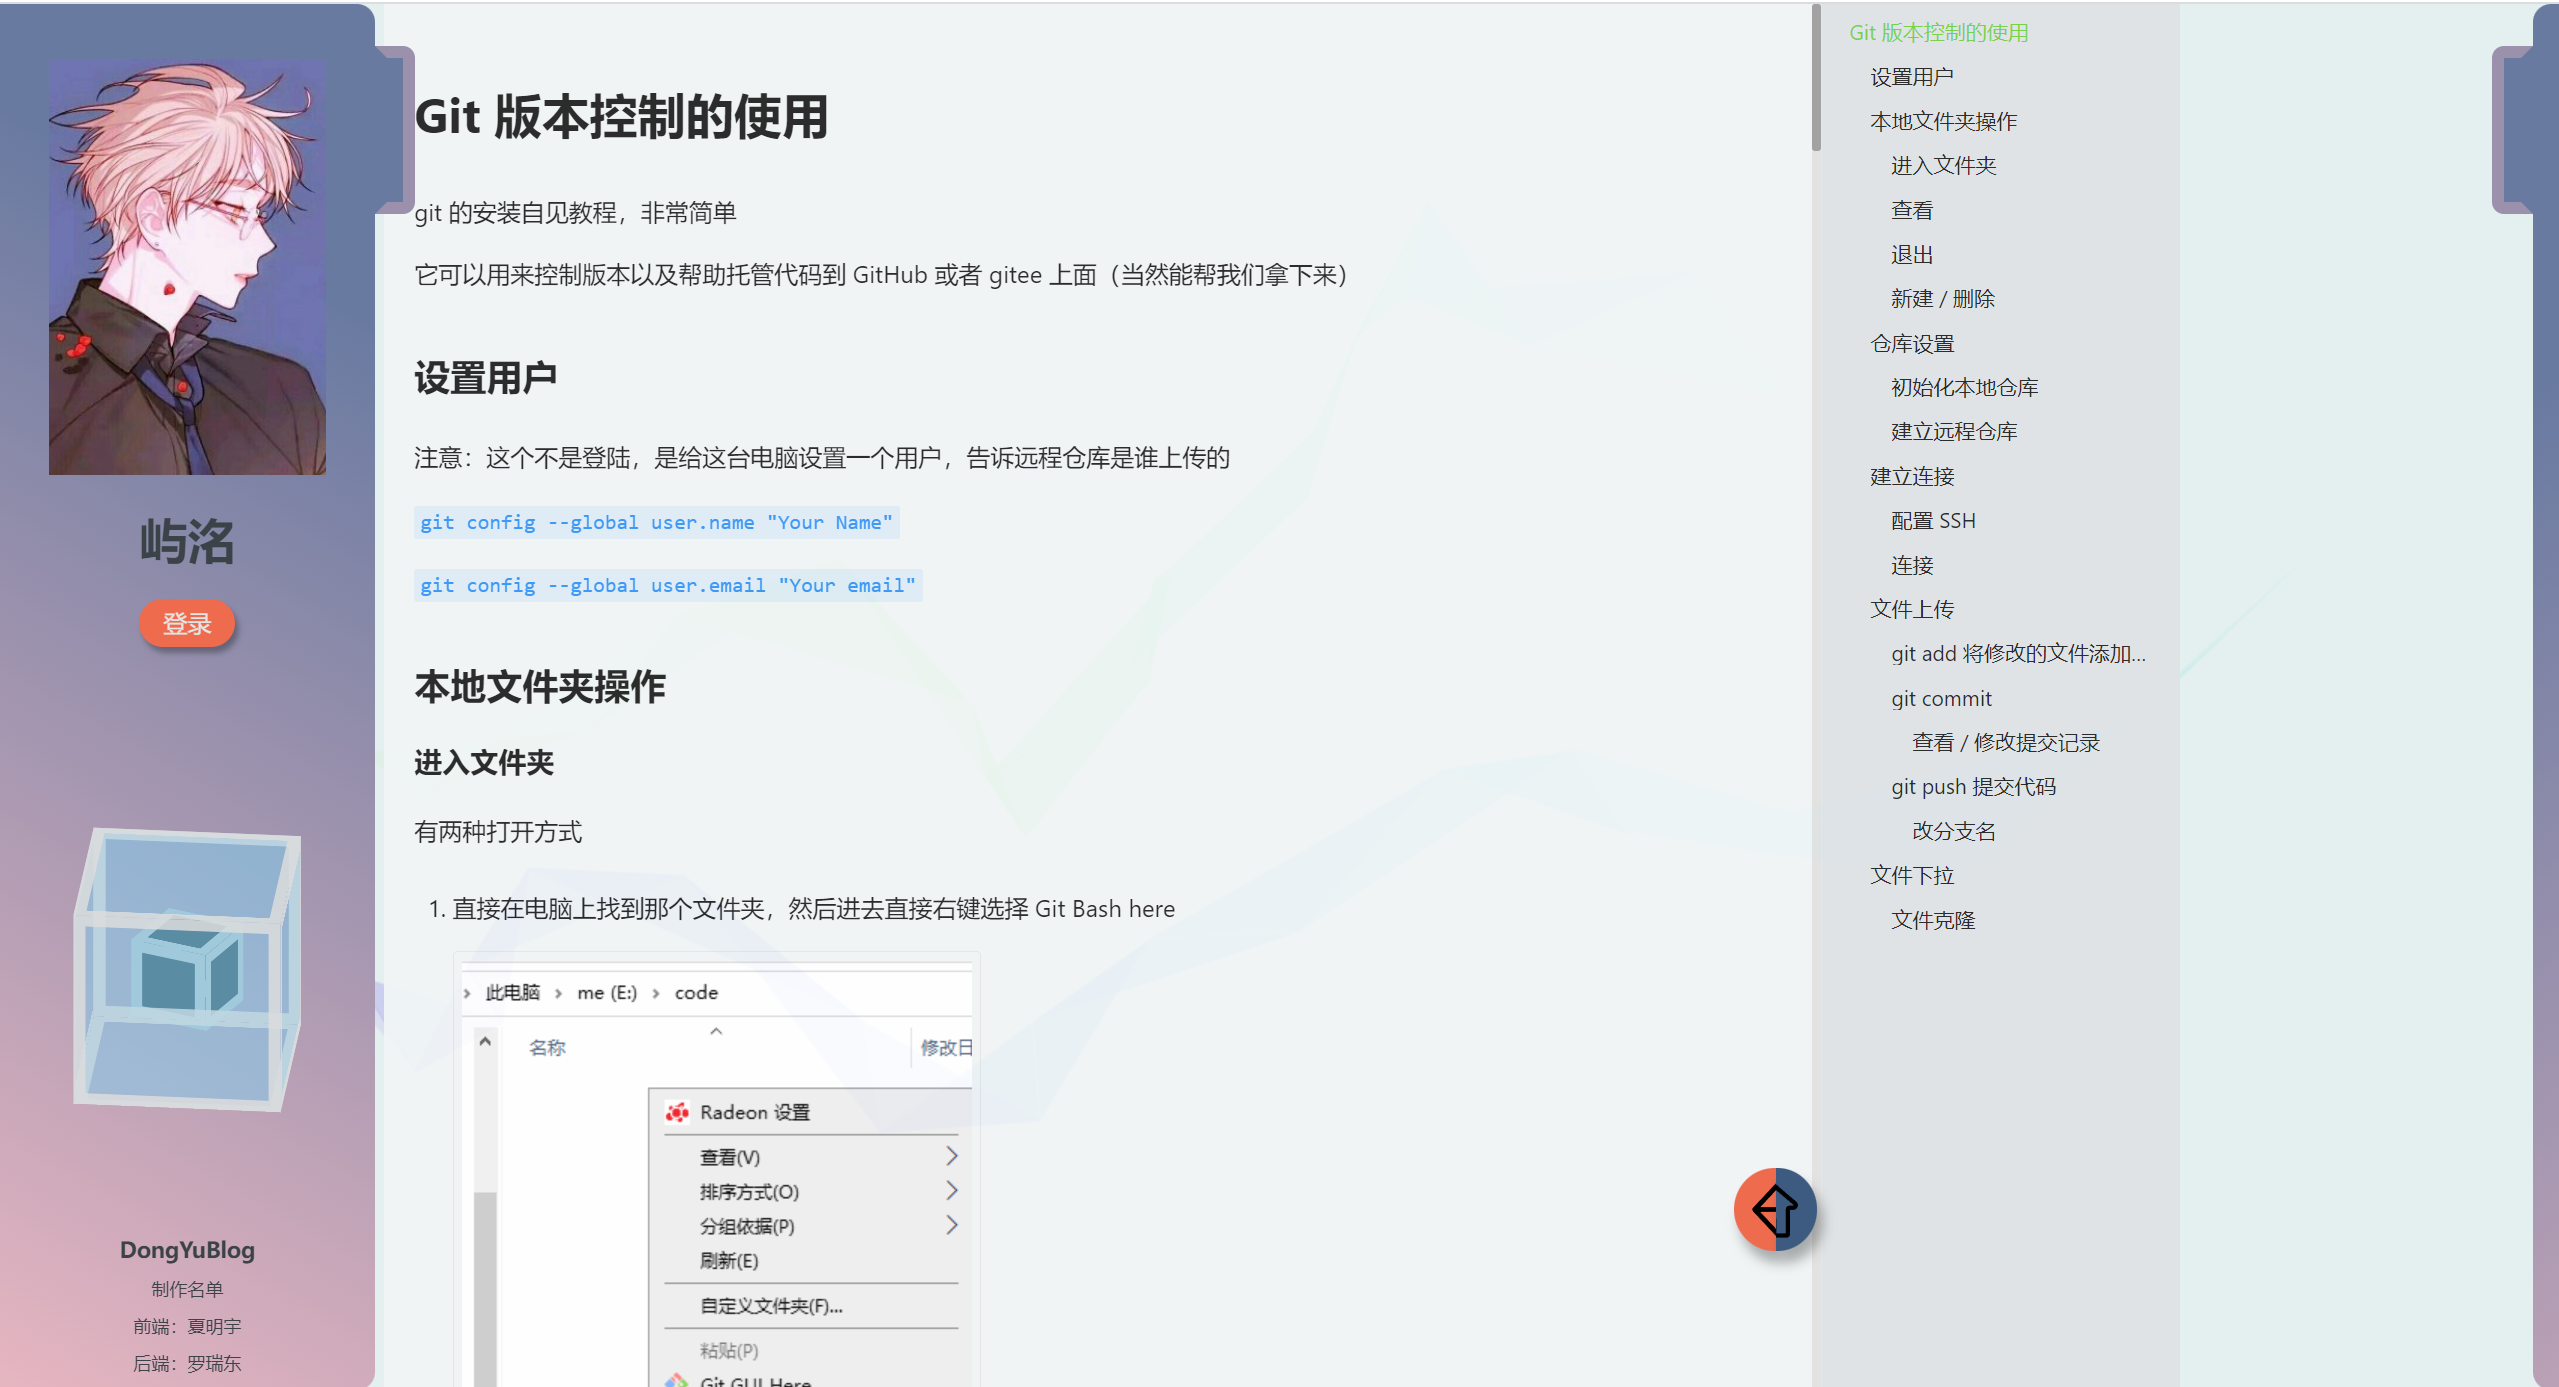Image resolution: width=2559 pixels, height=1387 pixels.
Task: Select 改分支名 in the outline
Action: [1954, 831]
